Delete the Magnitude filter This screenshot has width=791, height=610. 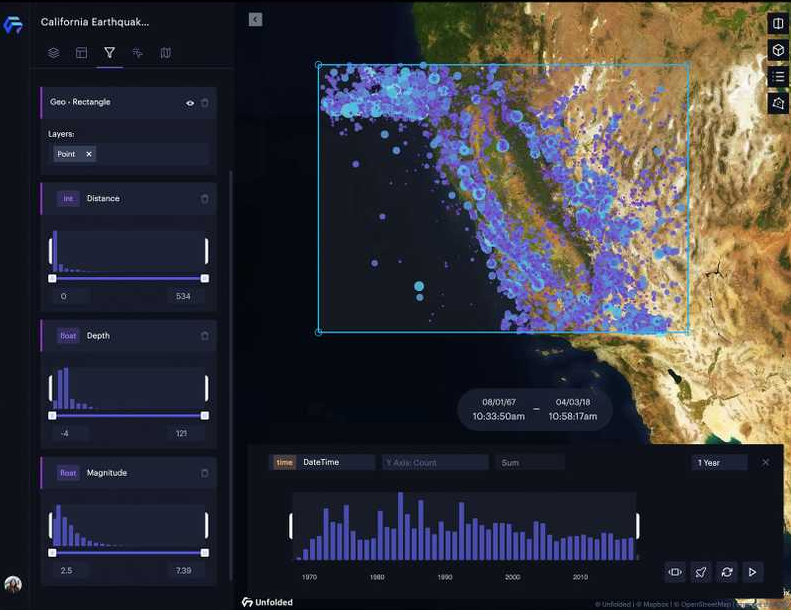205,473
